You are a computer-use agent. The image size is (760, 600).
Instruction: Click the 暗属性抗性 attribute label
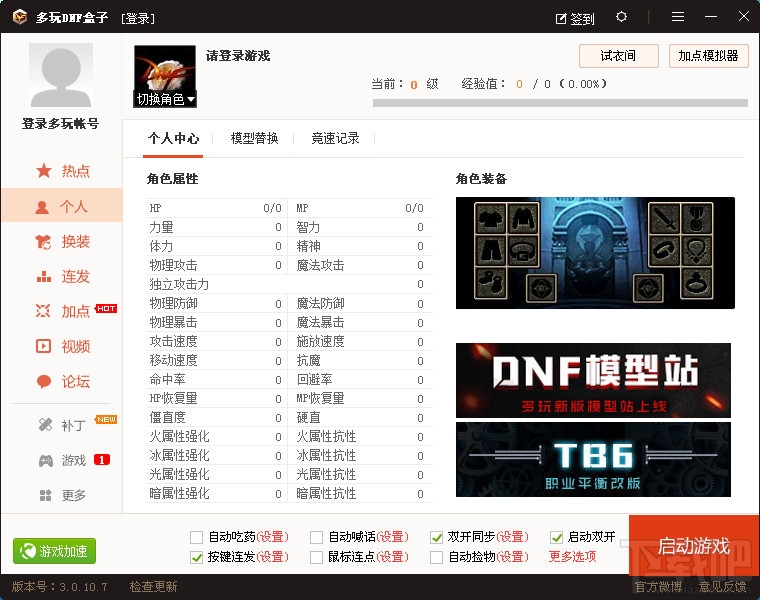click(x=326, y=493)
